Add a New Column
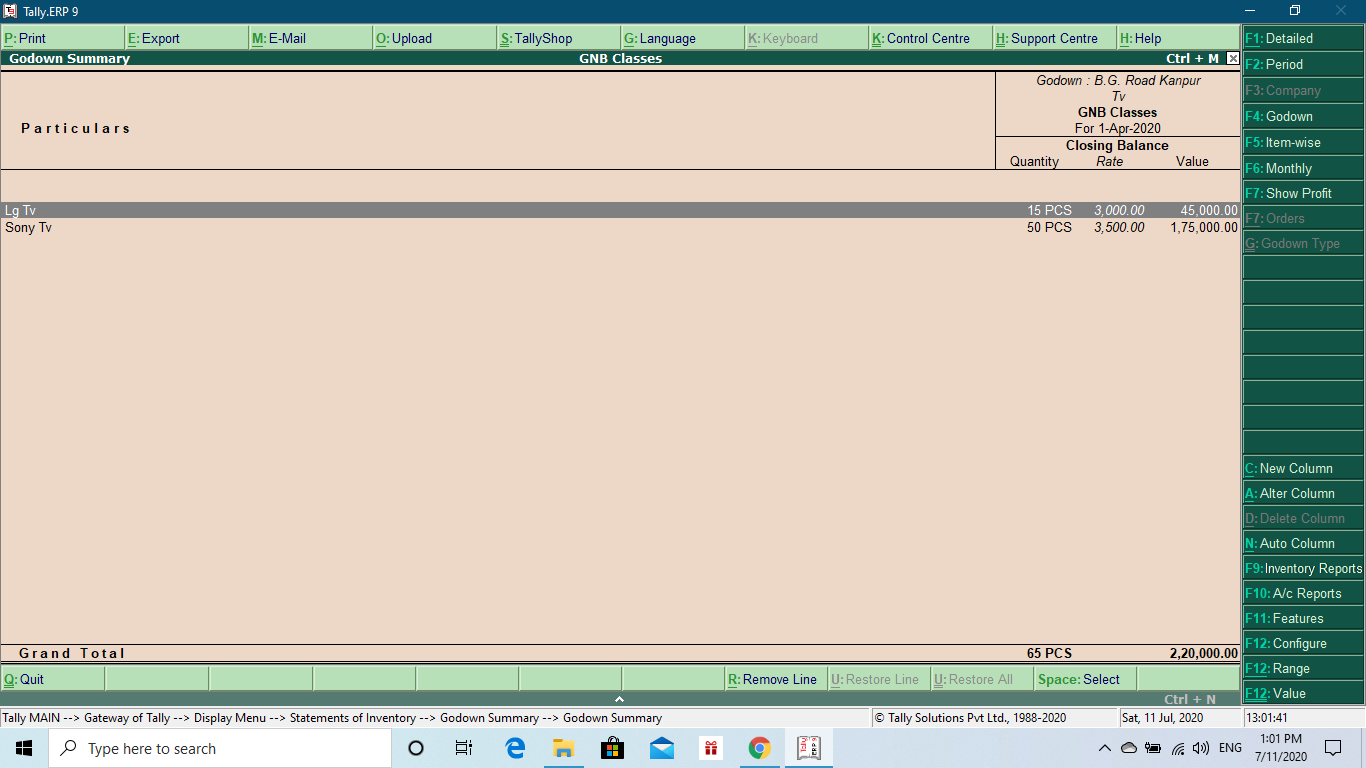1366x768 pixels. 1303,468
